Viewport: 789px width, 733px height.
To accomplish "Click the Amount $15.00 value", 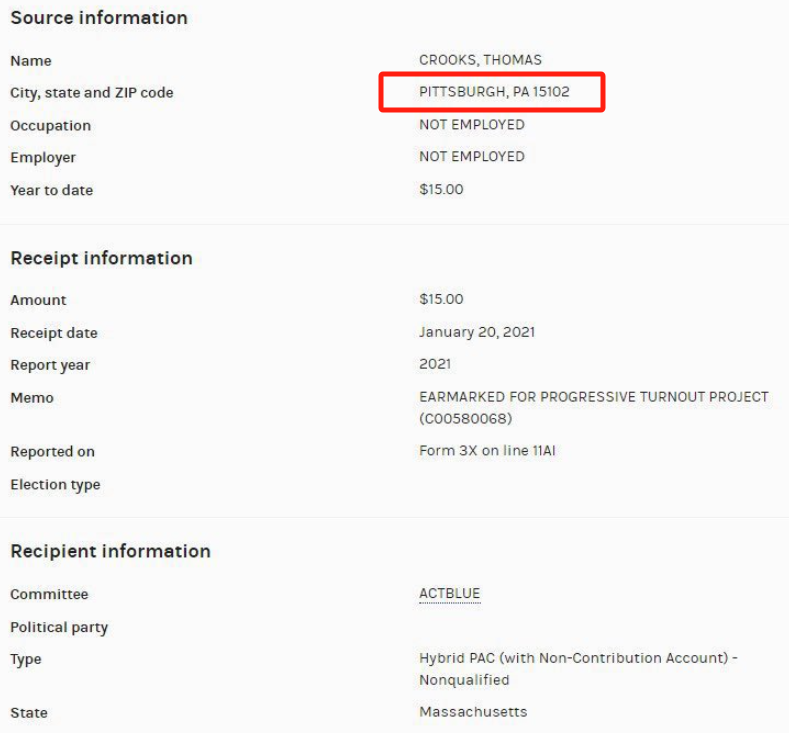I will (x=441, y=299).
